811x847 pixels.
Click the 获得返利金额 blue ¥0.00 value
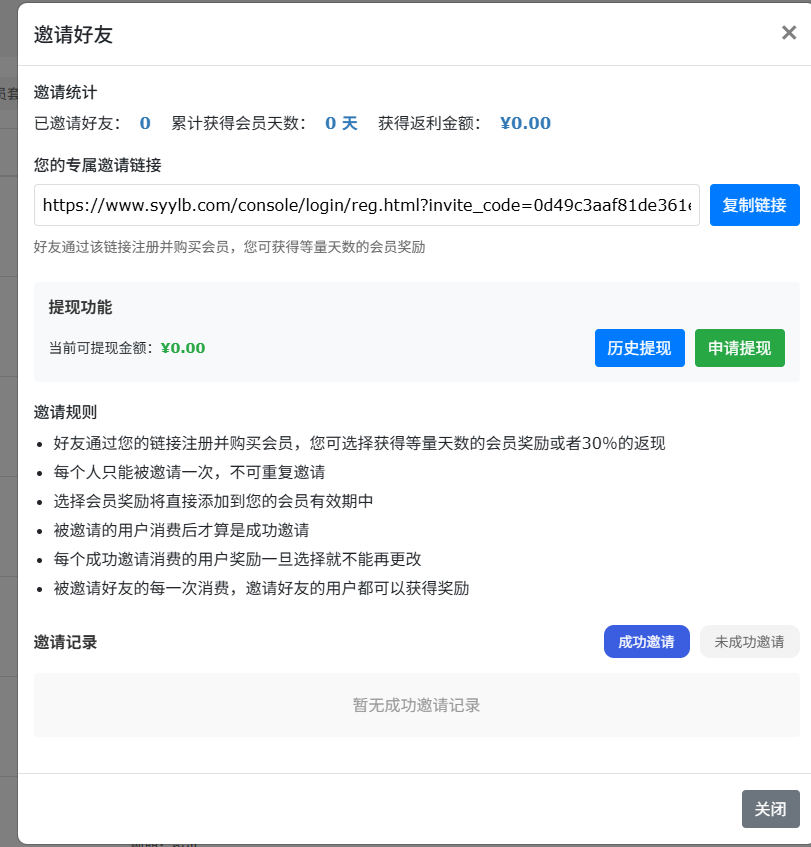pyautogui.click(x=525, y=123)
